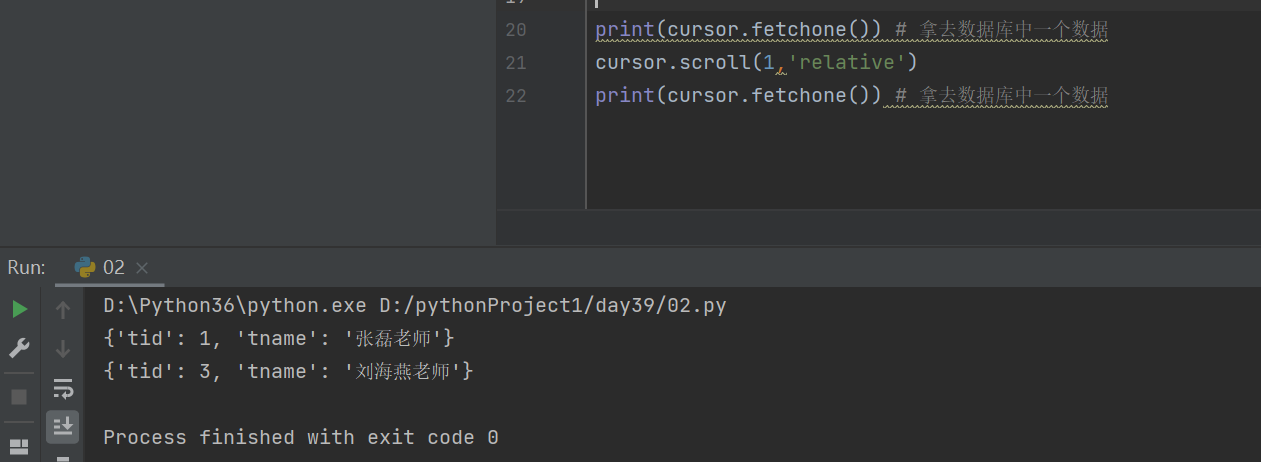Click the Run: panel label

coord(27,267)
